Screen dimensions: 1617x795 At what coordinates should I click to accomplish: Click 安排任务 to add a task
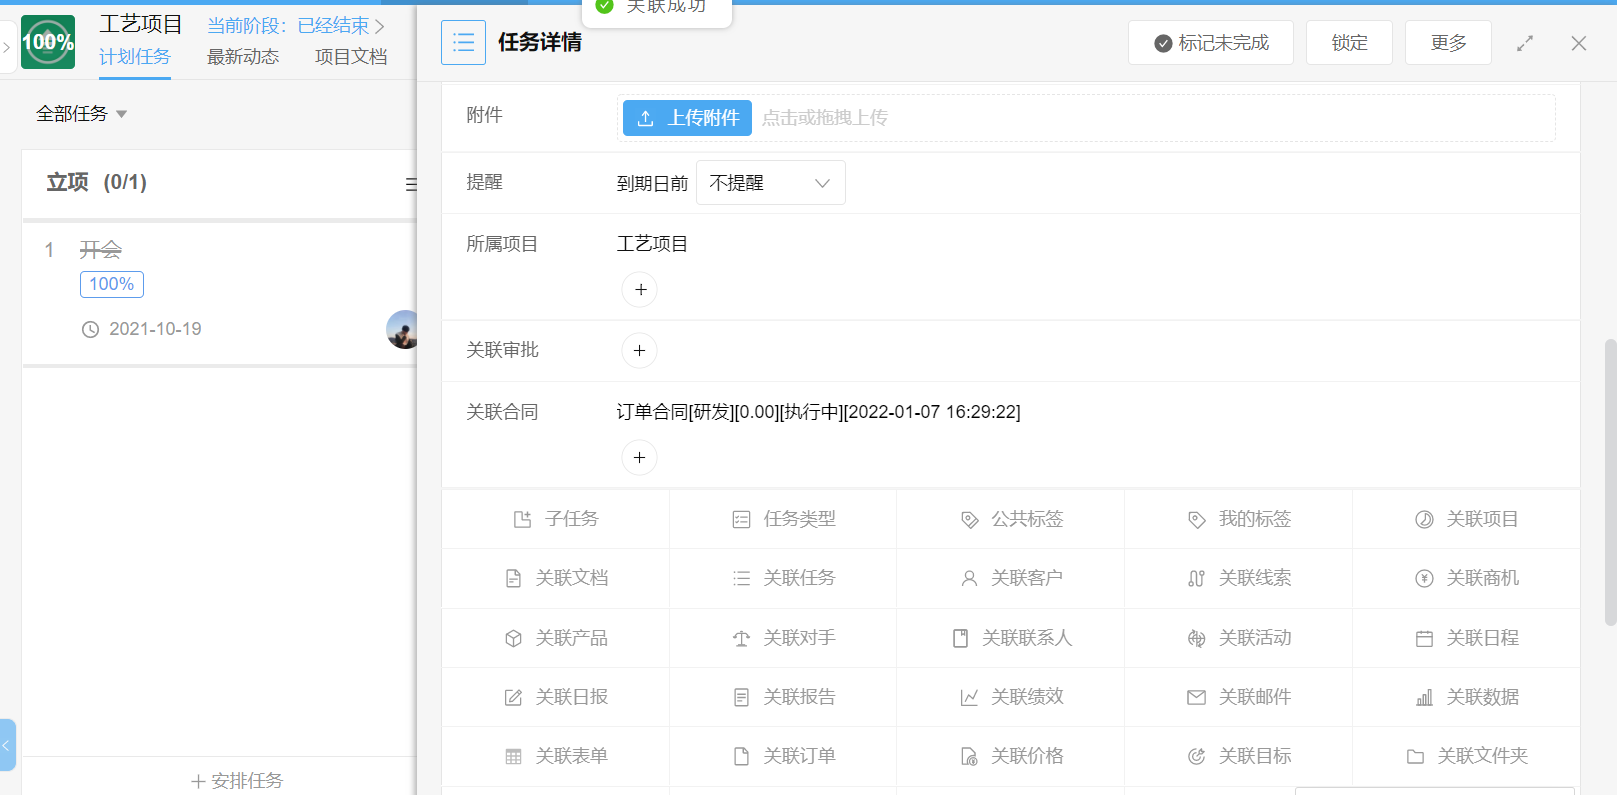(237, 780)
